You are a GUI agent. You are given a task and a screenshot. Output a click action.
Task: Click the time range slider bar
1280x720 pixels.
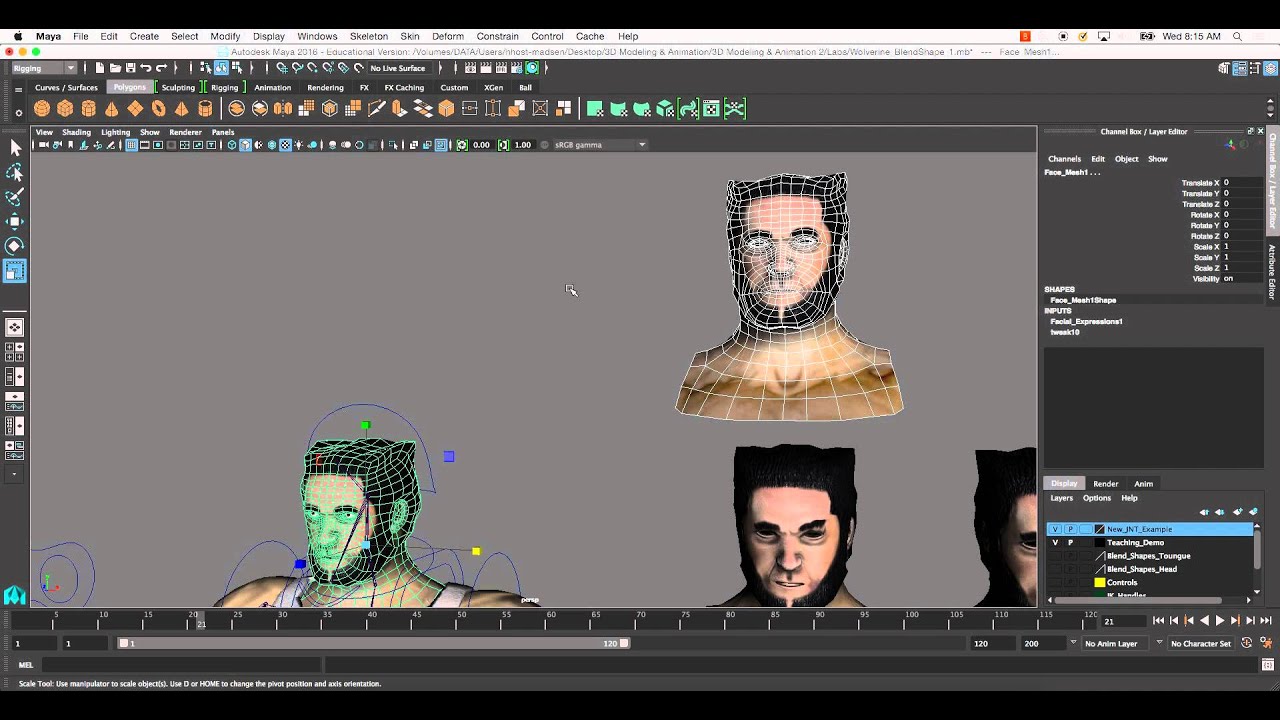pyautogui.click(x=374, y=643)
